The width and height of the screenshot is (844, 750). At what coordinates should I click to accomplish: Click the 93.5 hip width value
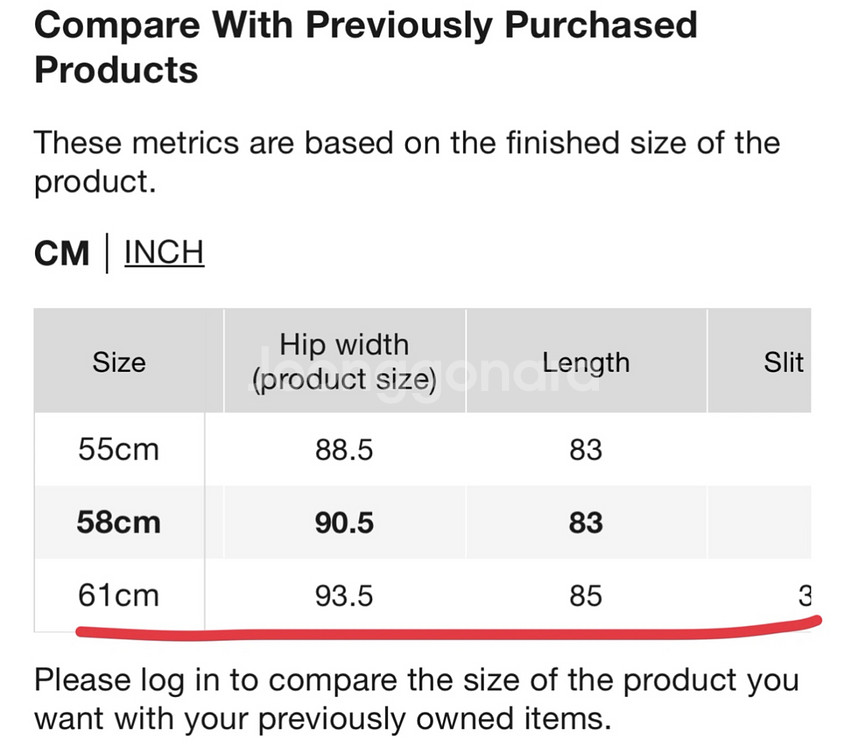(344, 596)
